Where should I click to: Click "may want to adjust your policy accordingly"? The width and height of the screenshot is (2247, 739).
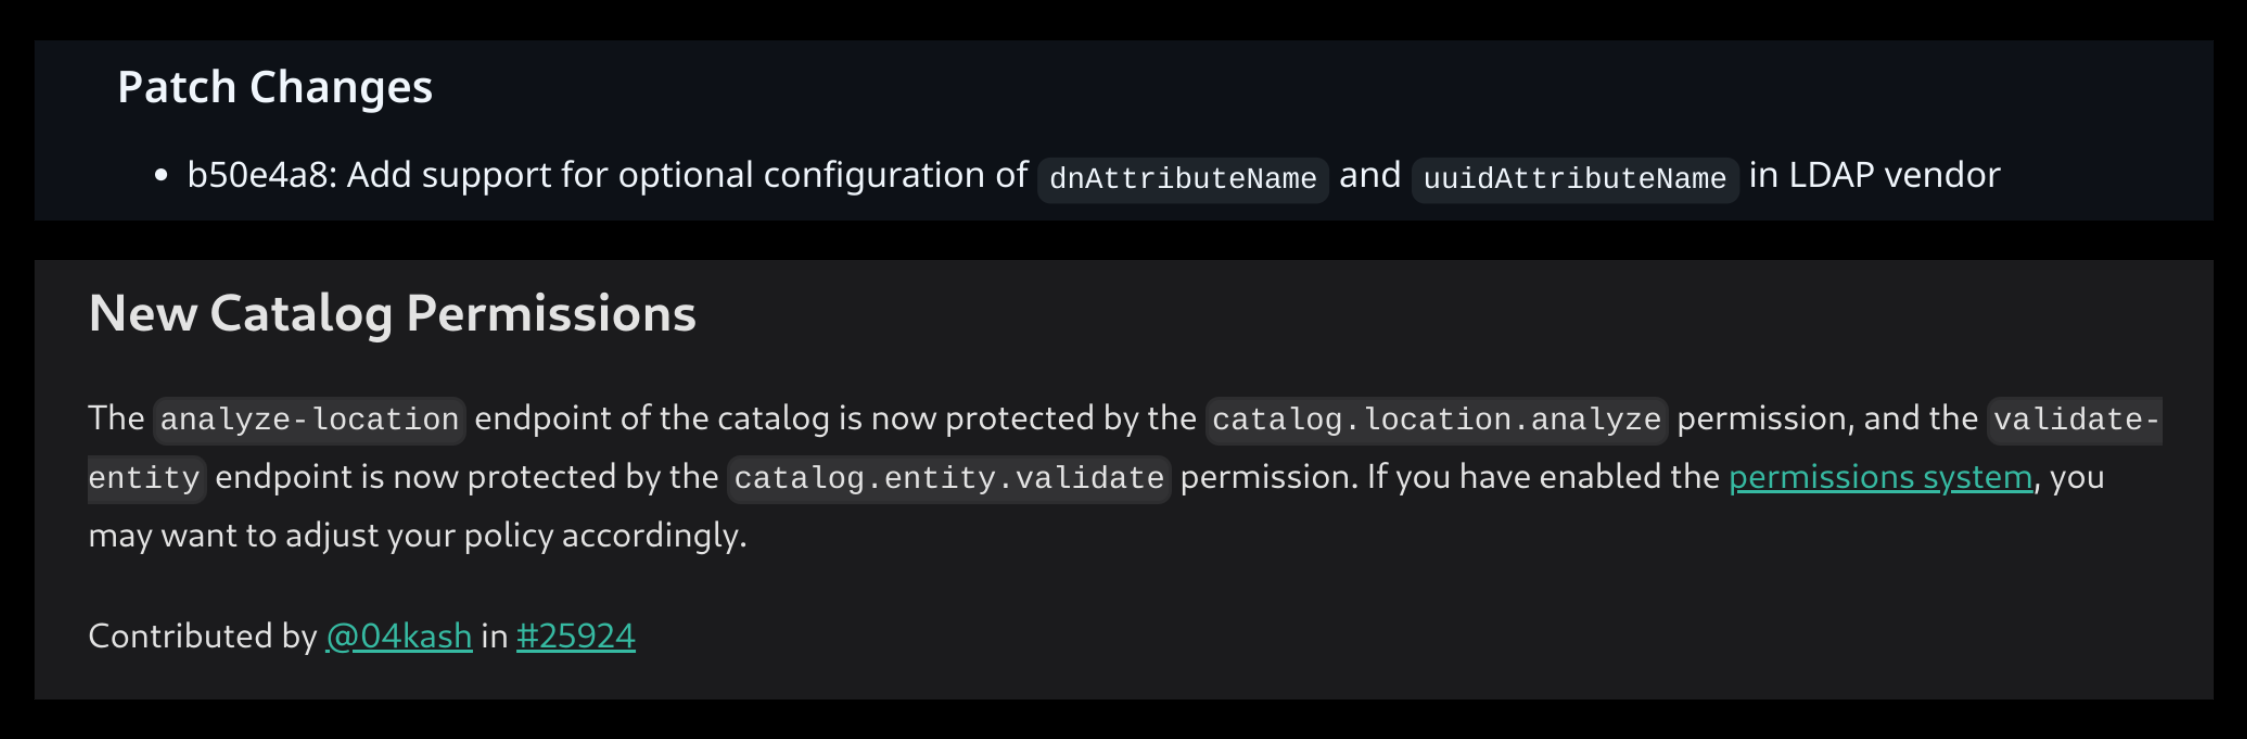pos(417,537)
